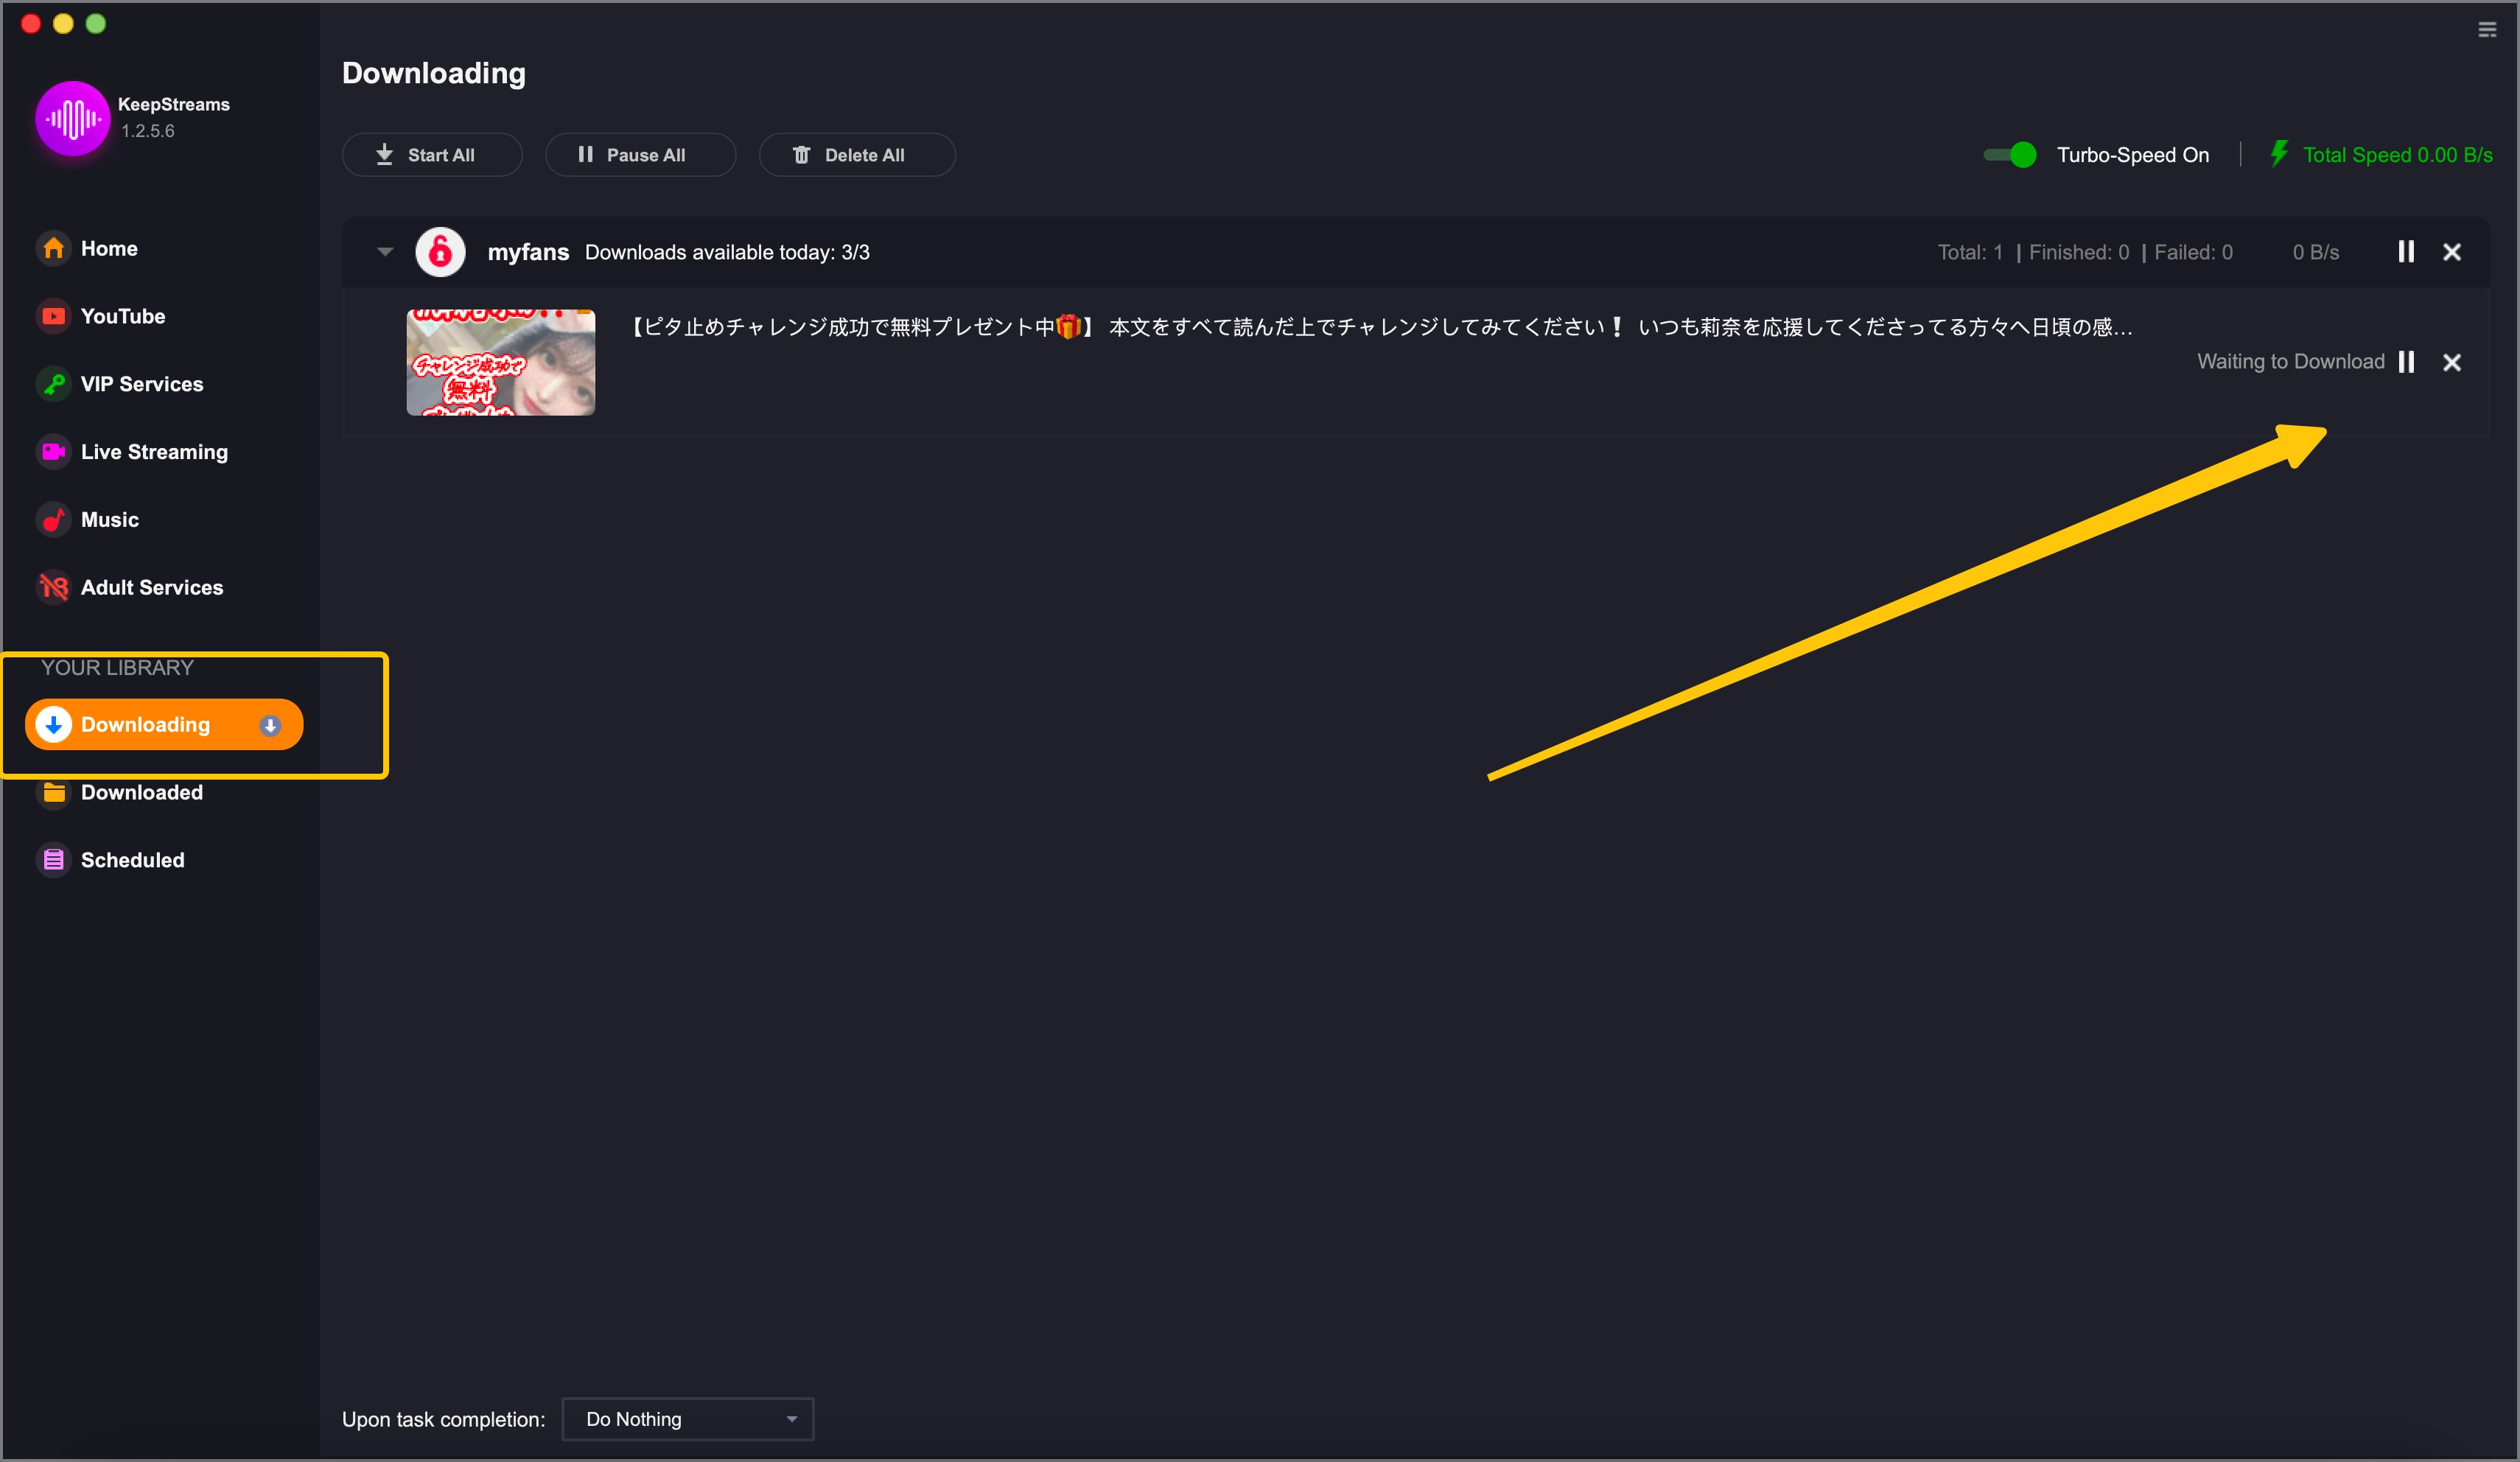This screenshot has height=1462, width=2520.
Task: Go to VIP Services in sidebar
Action: (x=141, y=384)
